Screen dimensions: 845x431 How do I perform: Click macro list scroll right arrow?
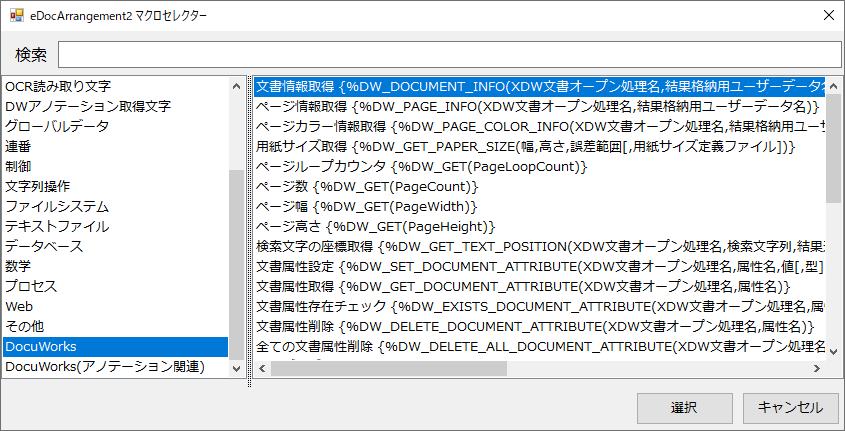coord(817,369)
